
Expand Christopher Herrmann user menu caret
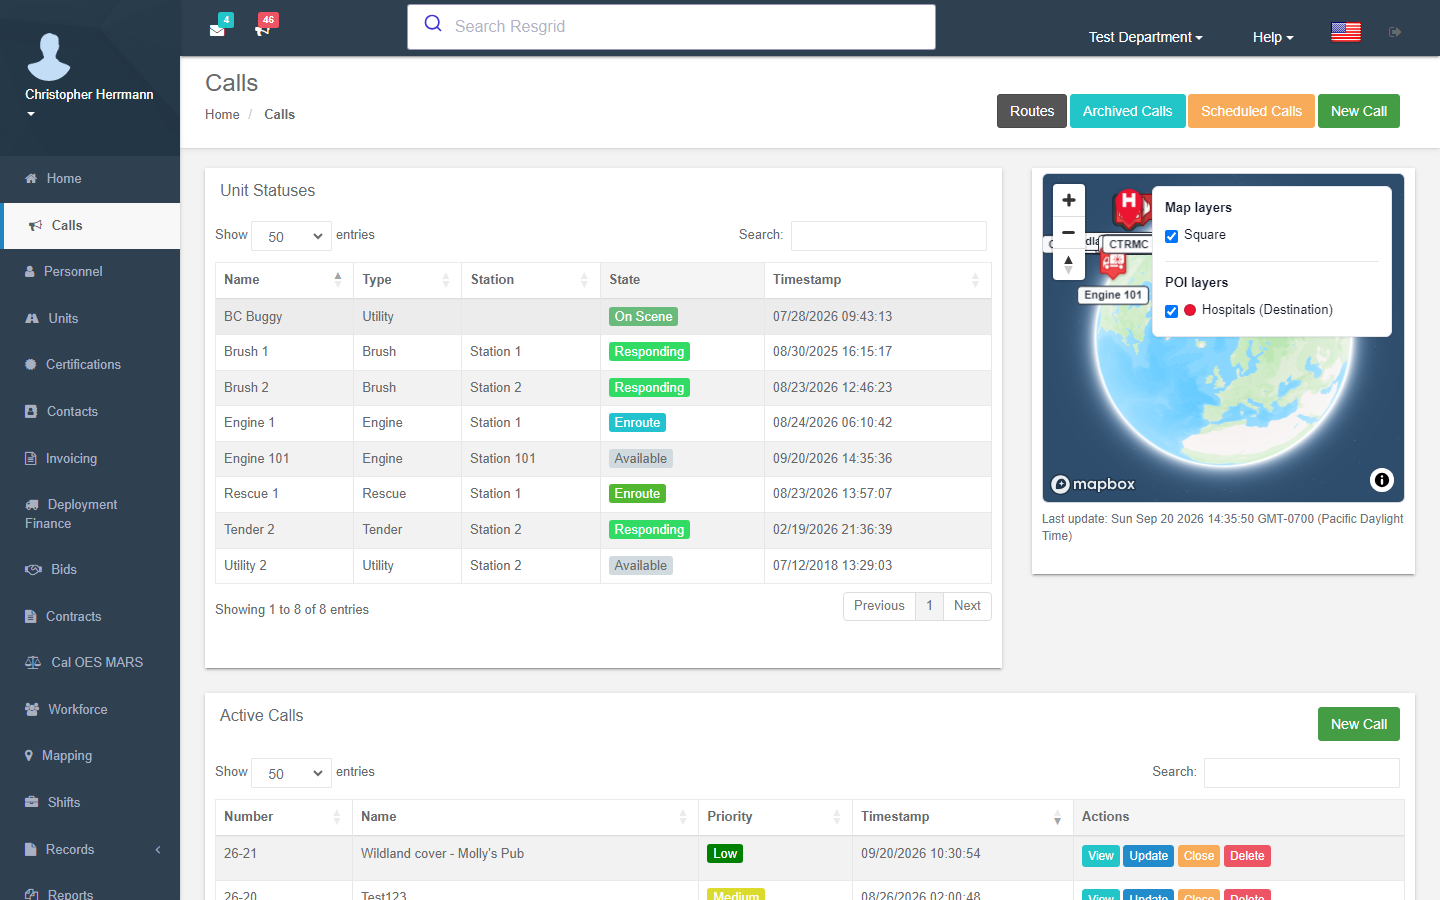(31, 114)
